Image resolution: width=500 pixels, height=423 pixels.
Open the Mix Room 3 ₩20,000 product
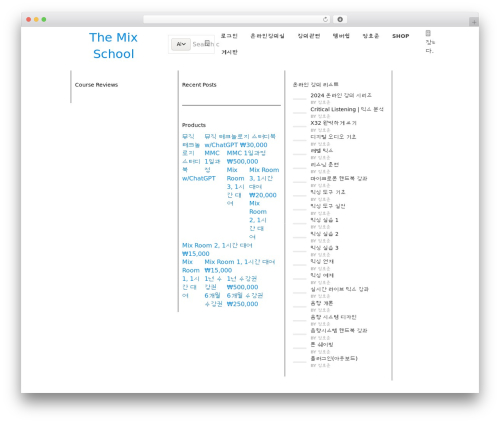[264, 182]
